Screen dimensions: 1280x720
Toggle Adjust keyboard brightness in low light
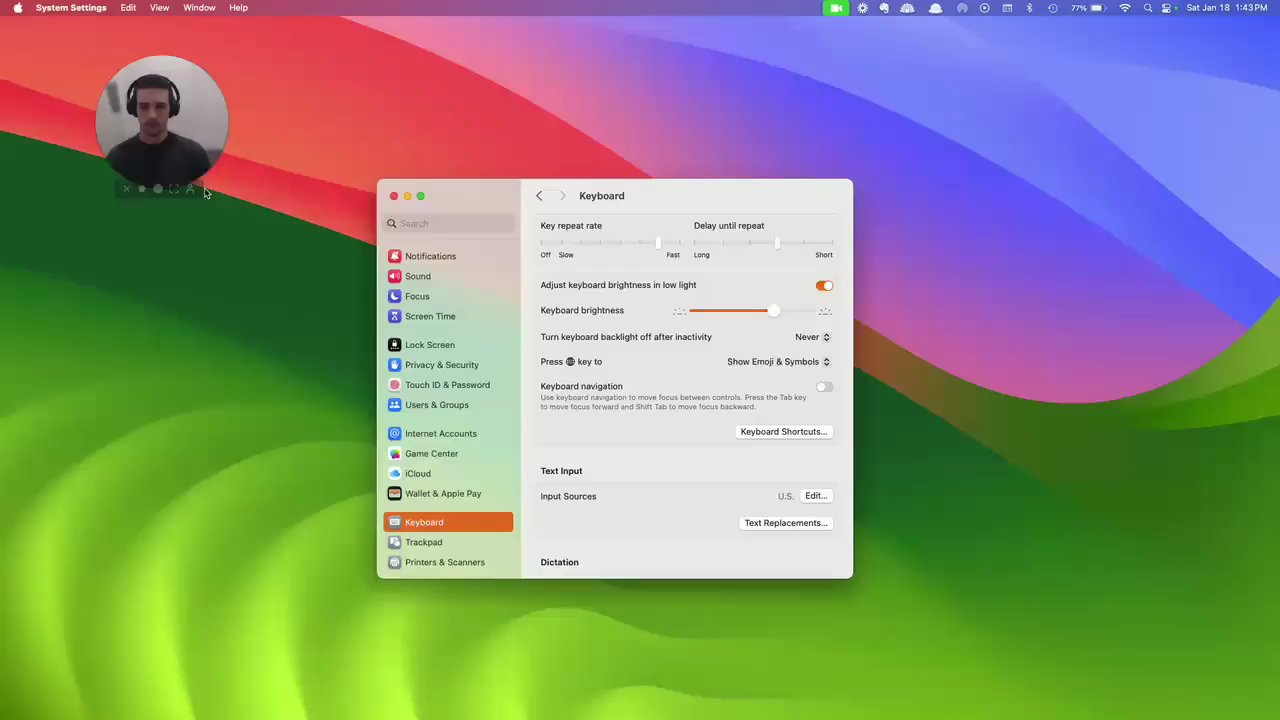[824, 286]
